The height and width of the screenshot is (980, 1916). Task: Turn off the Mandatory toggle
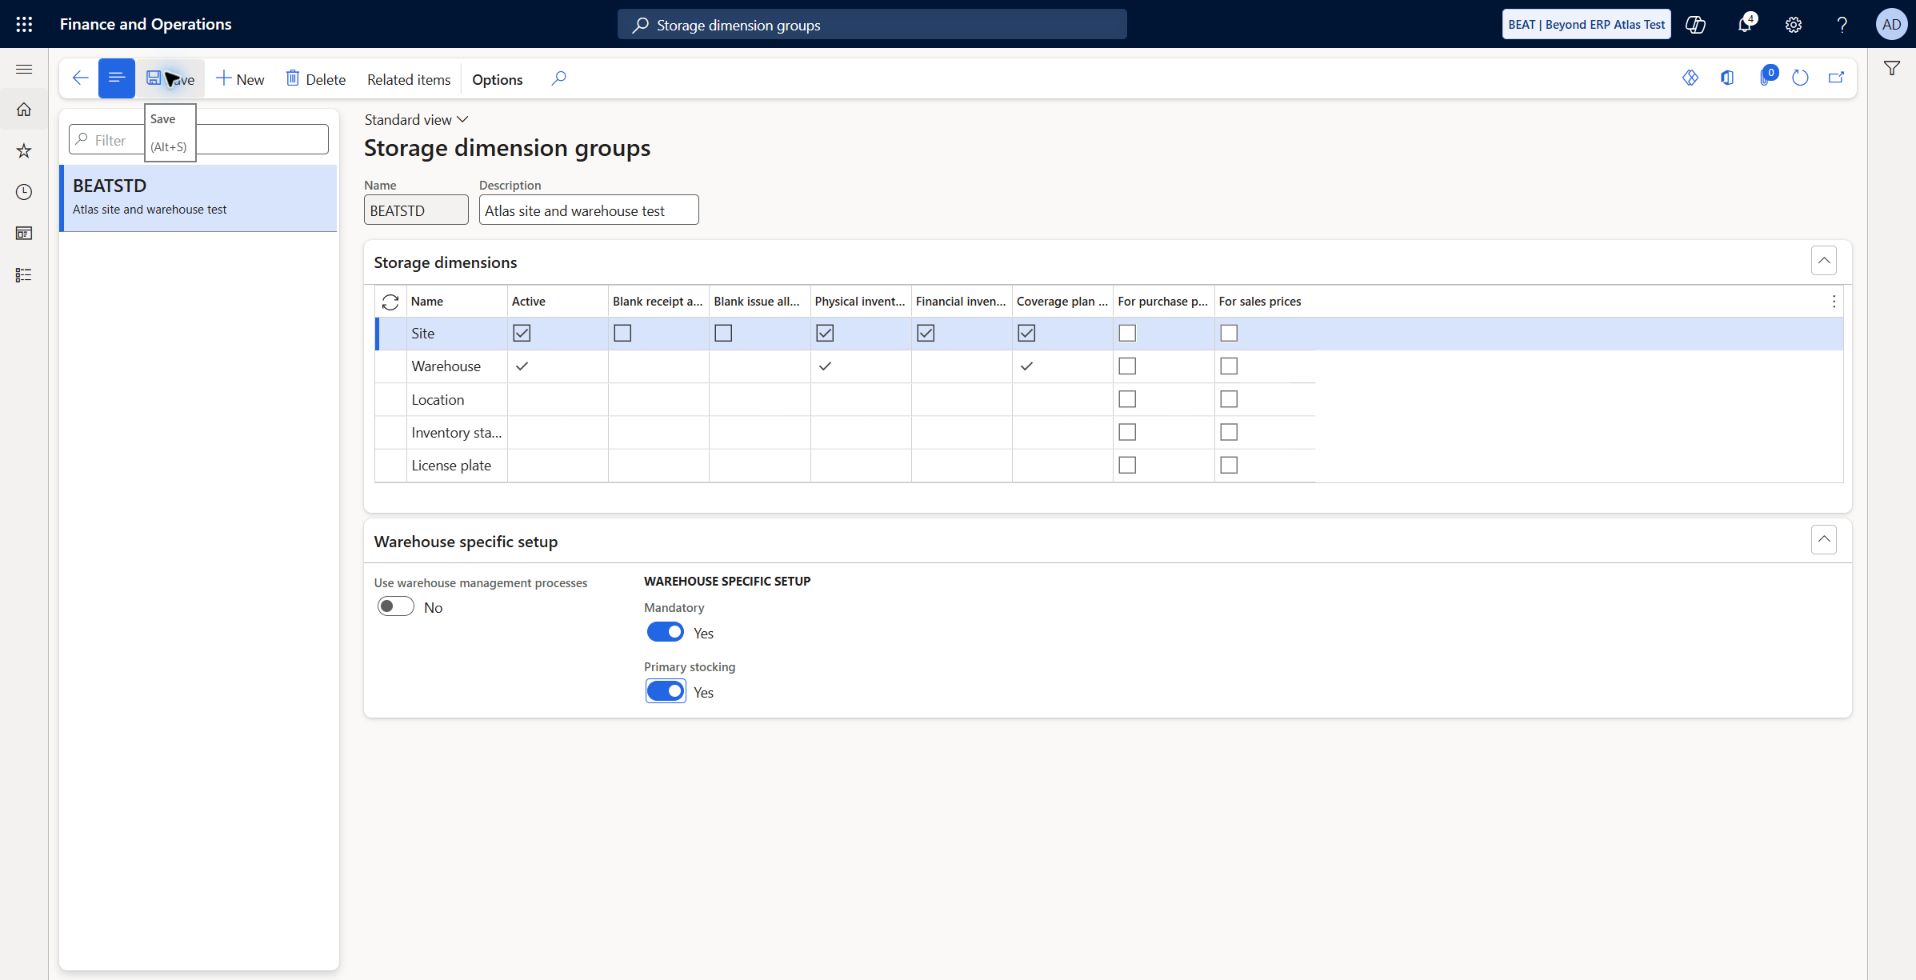tap(665, 632)
